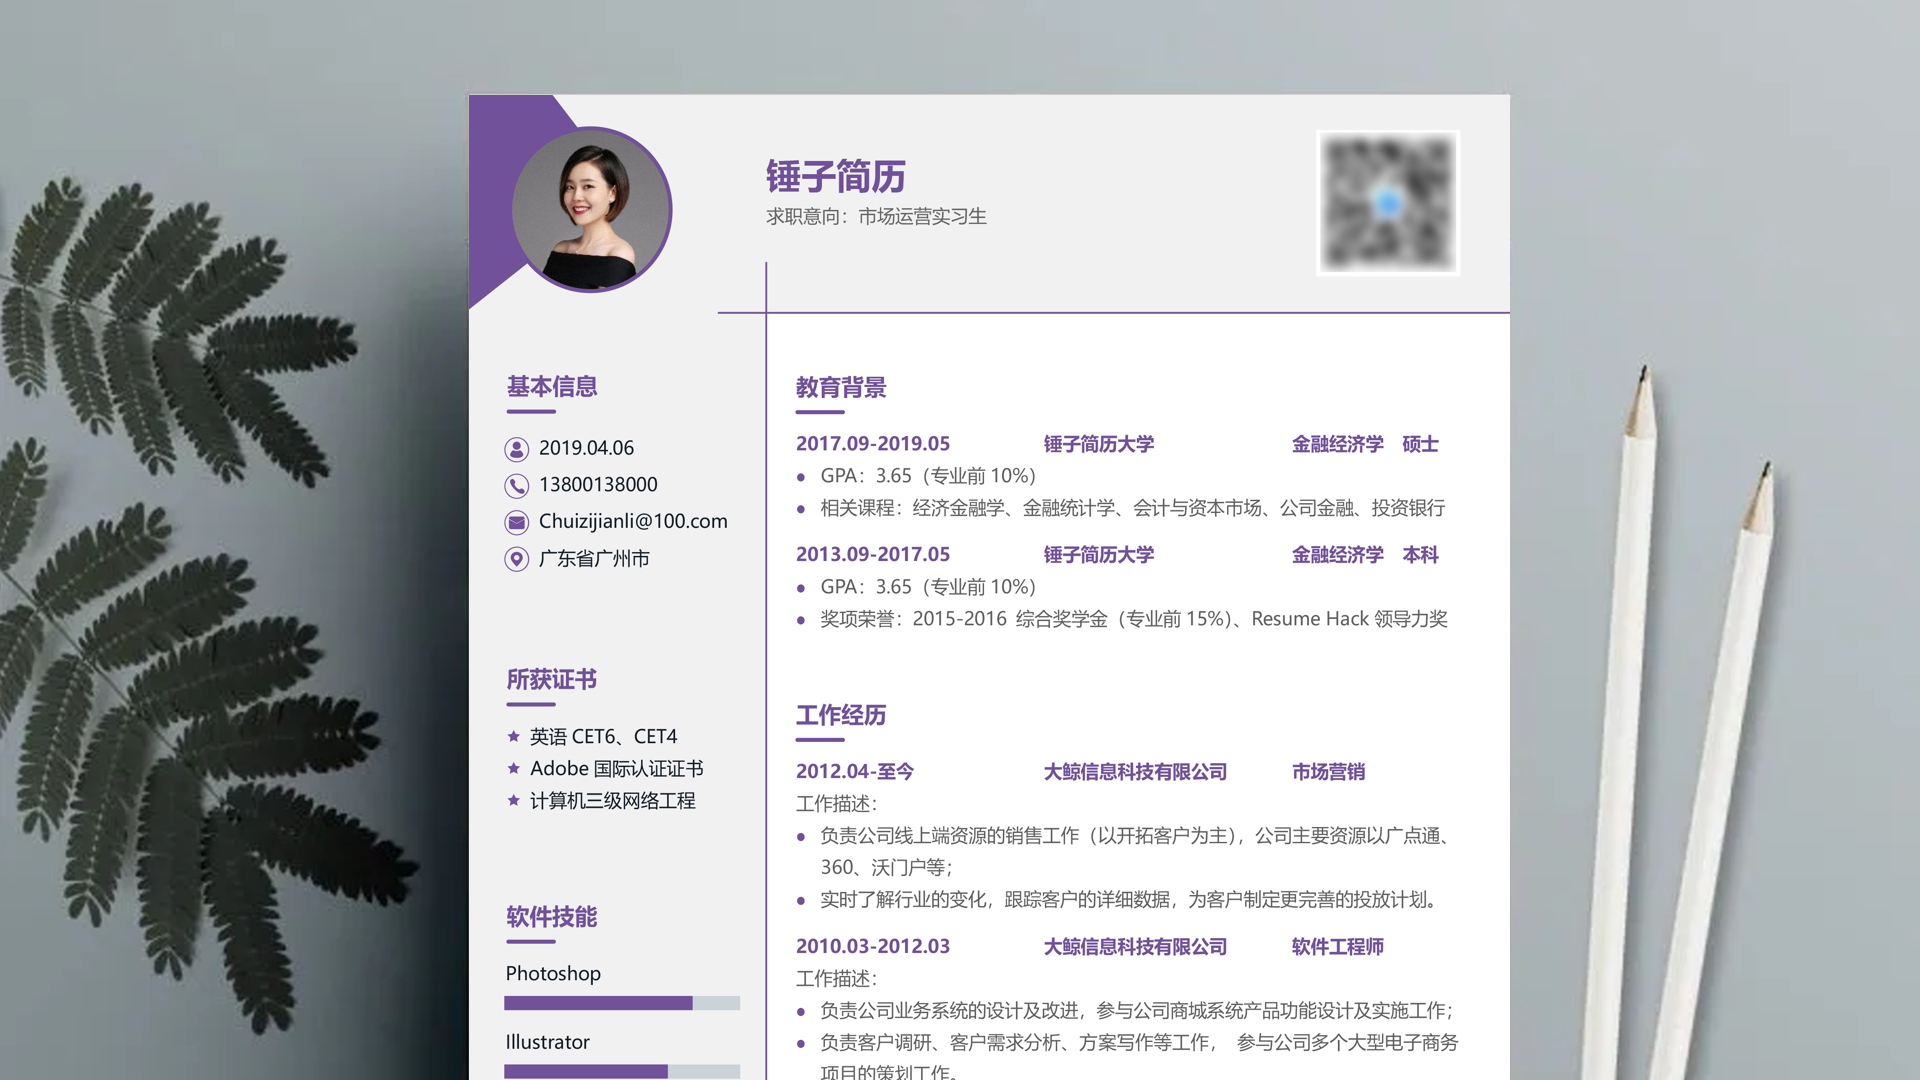The image size is (1920, 1080).
Task: Click the GPA line under the 硕士 entry
Action: [x=928, y=475]
